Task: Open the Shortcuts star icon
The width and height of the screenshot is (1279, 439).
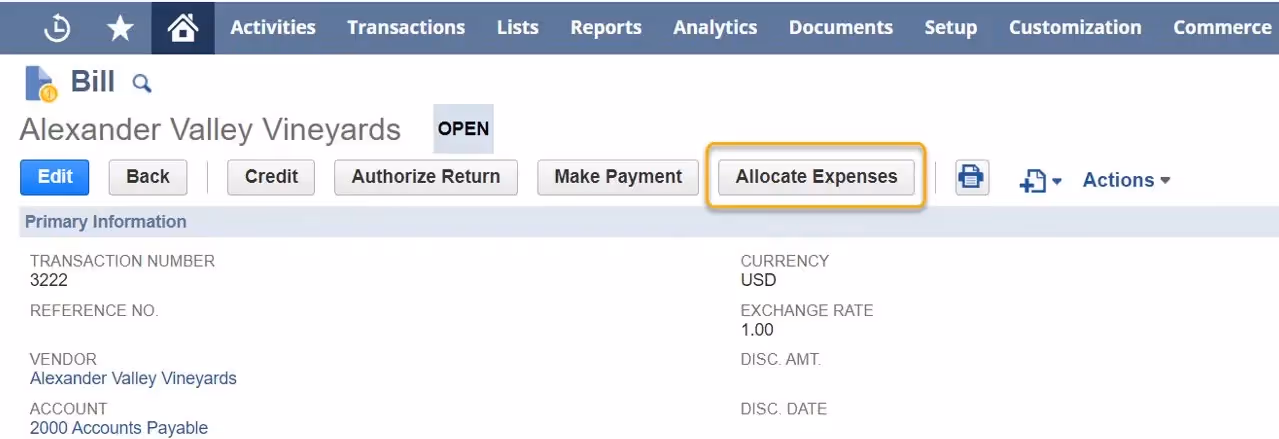Action: coord(120,28)
